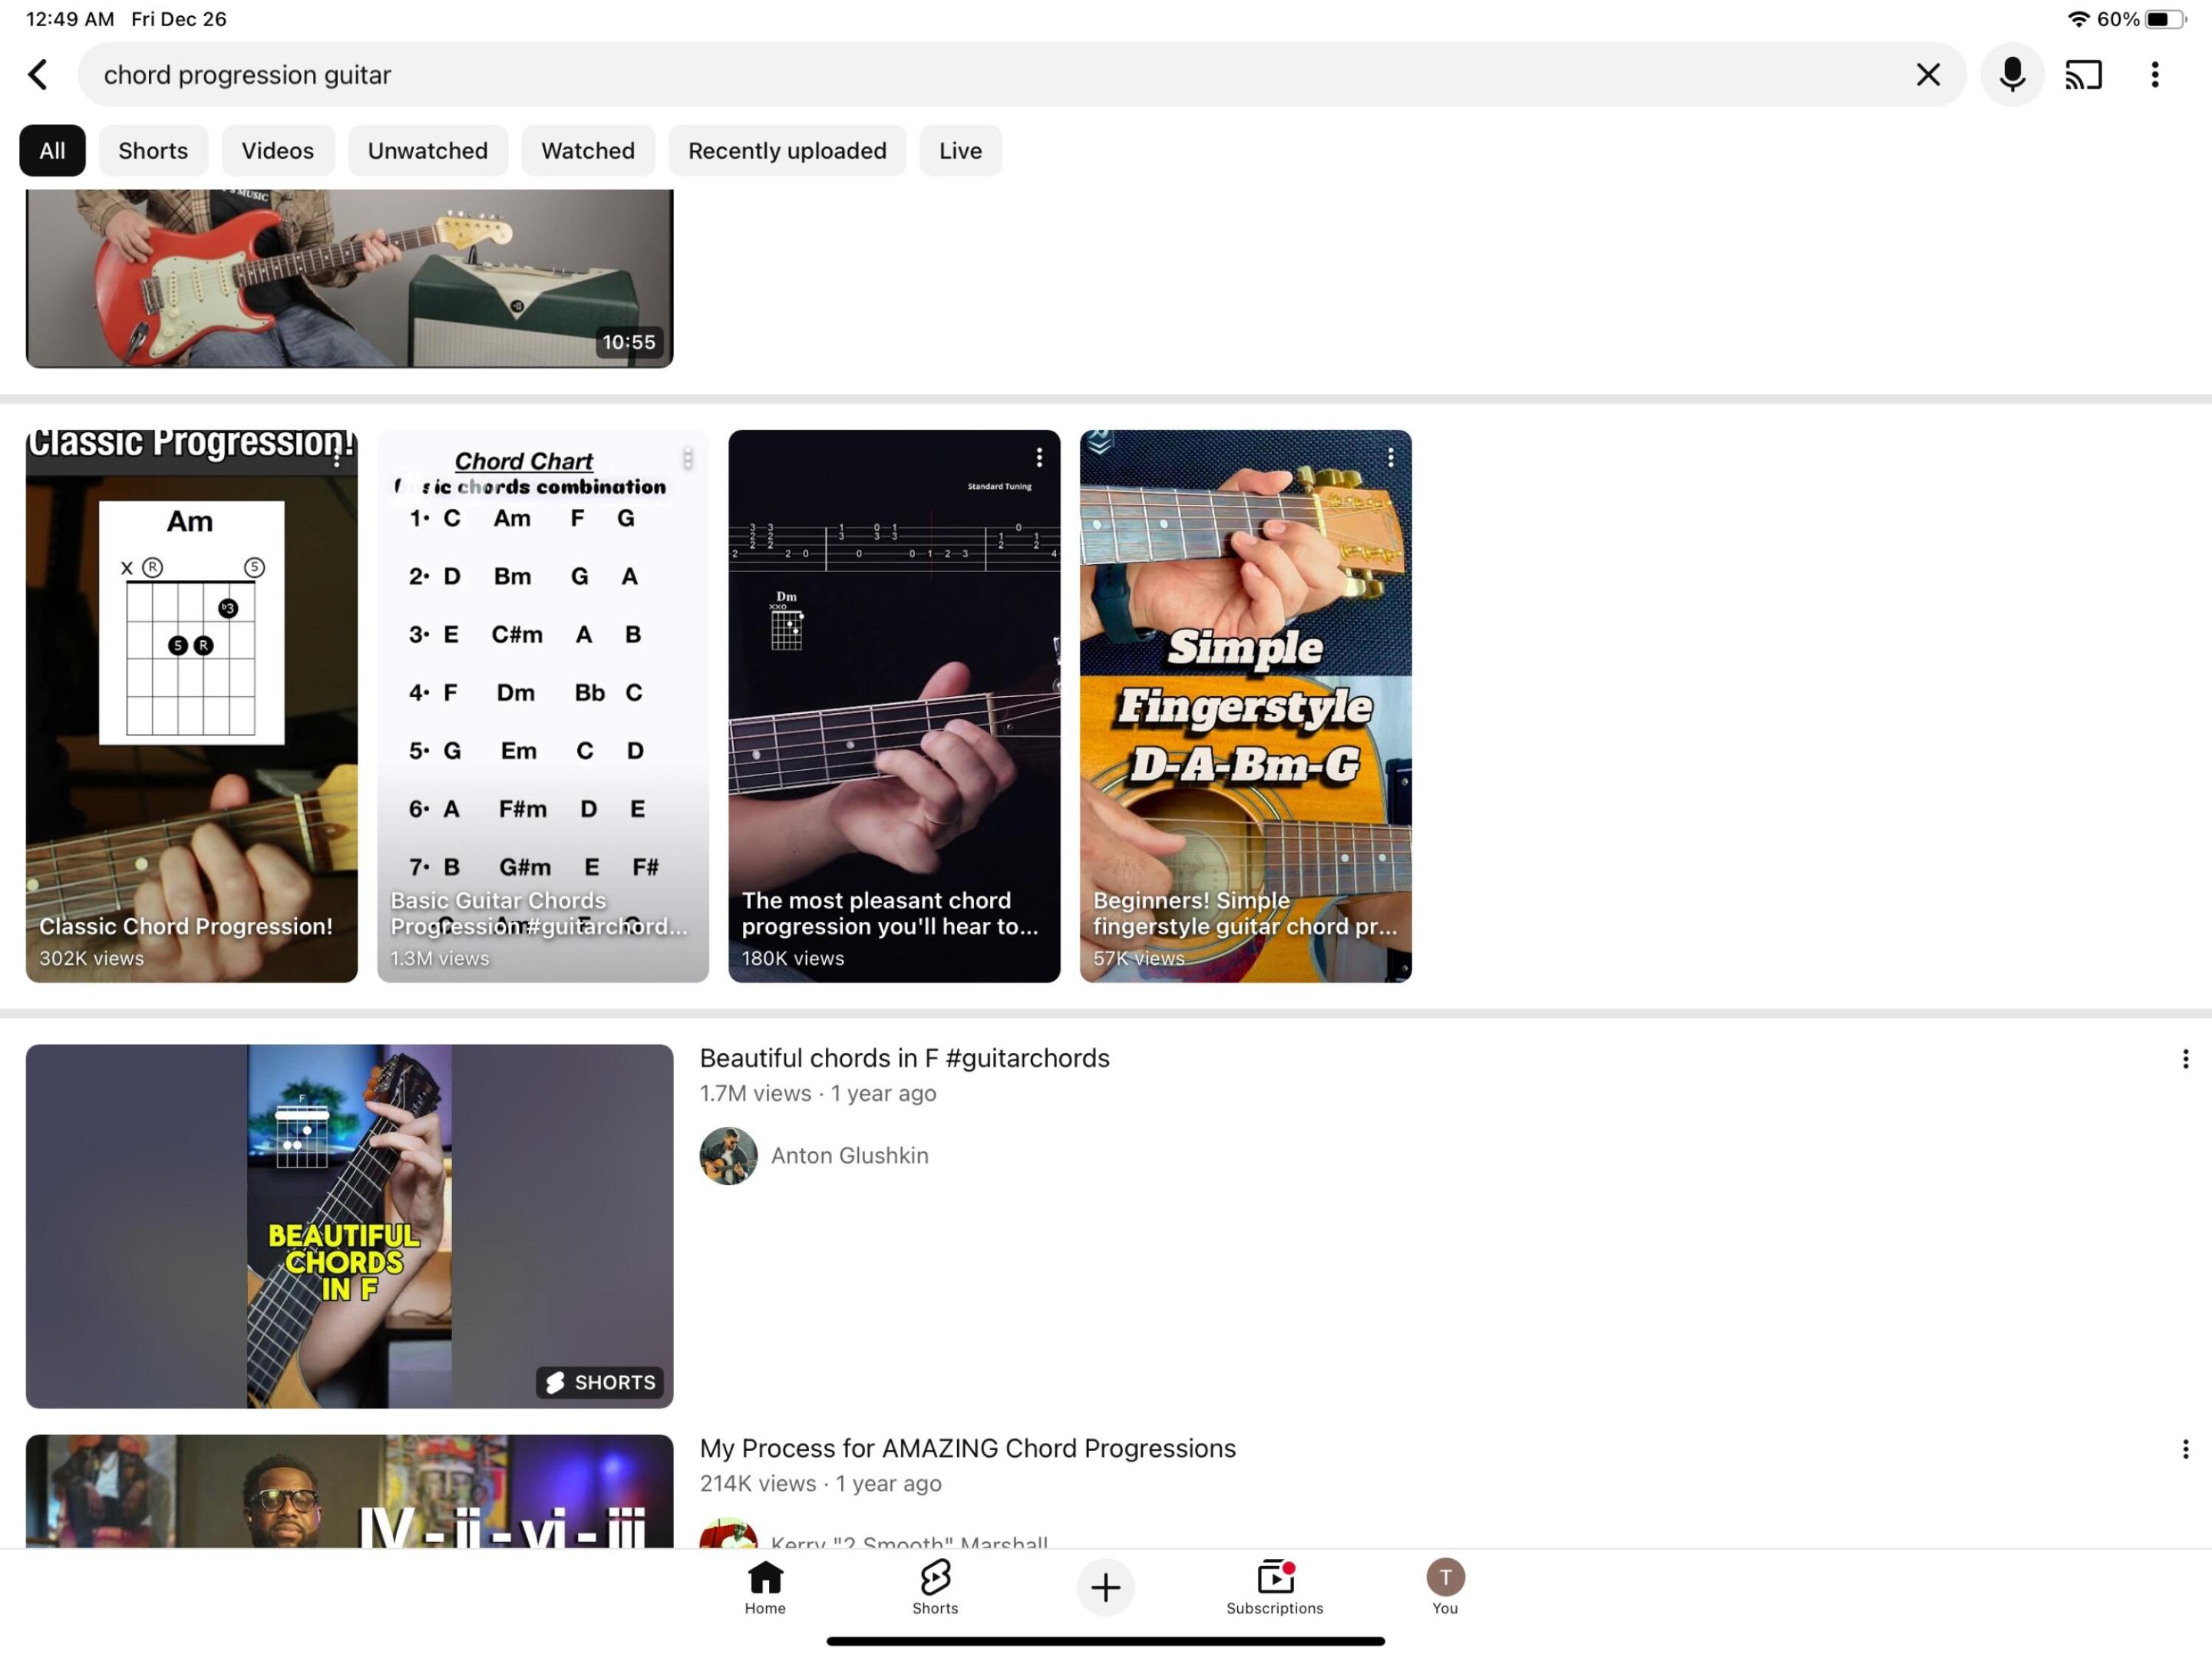Viewport: 2212px width, 1658px height.
Task: Open the Subscriptions tab
Action: pyautogui.click(x=1275, y=1587)
